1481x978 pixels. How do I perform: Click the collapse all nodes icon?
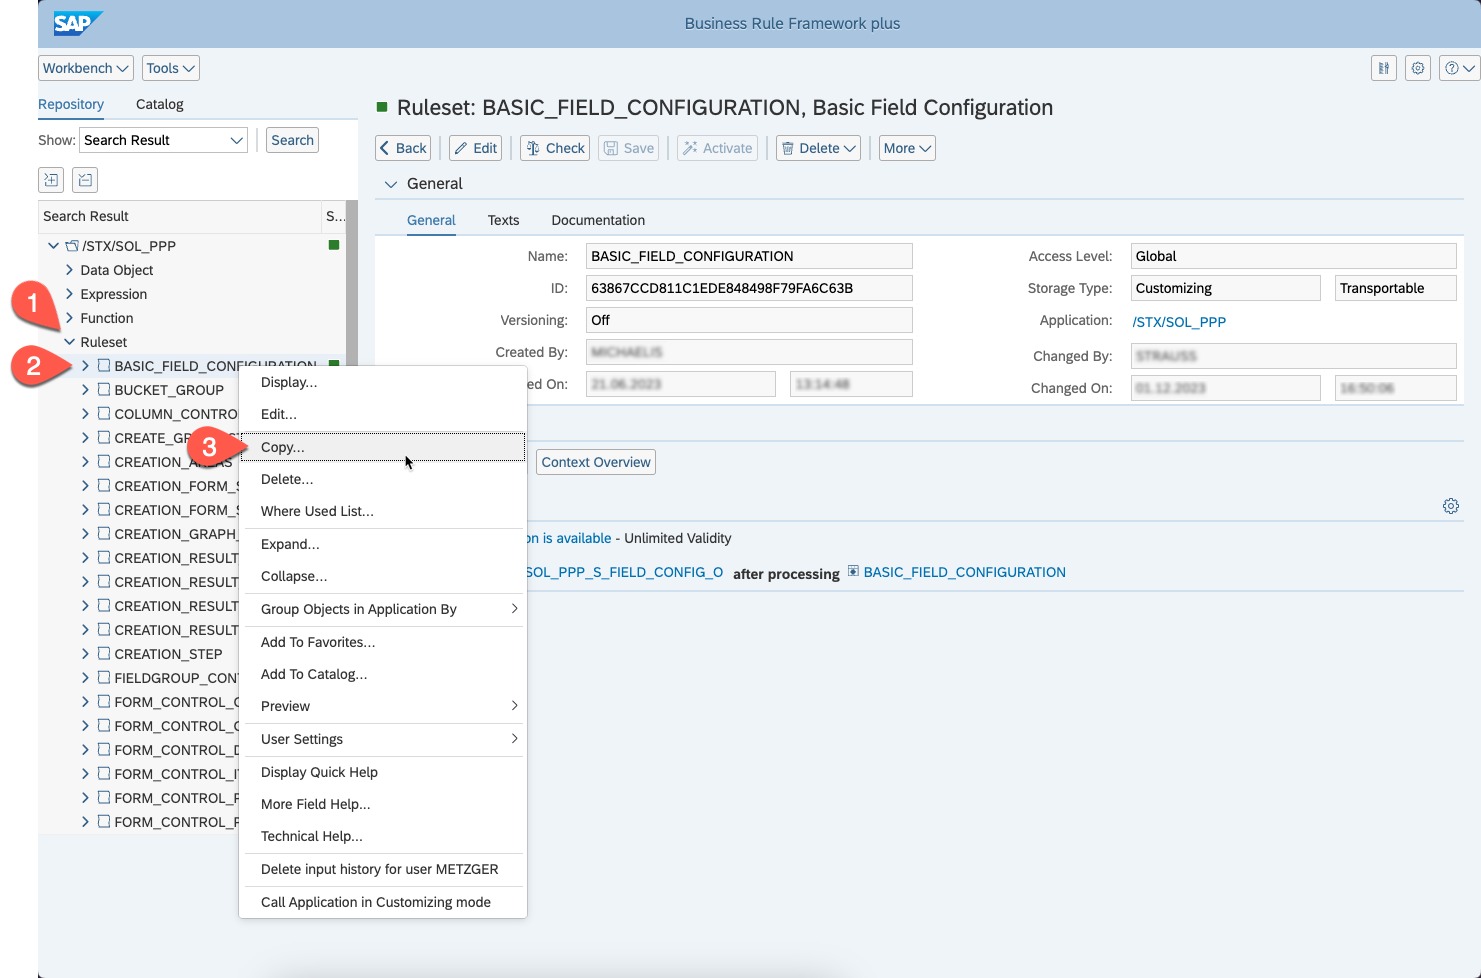[x=85, y=180]
